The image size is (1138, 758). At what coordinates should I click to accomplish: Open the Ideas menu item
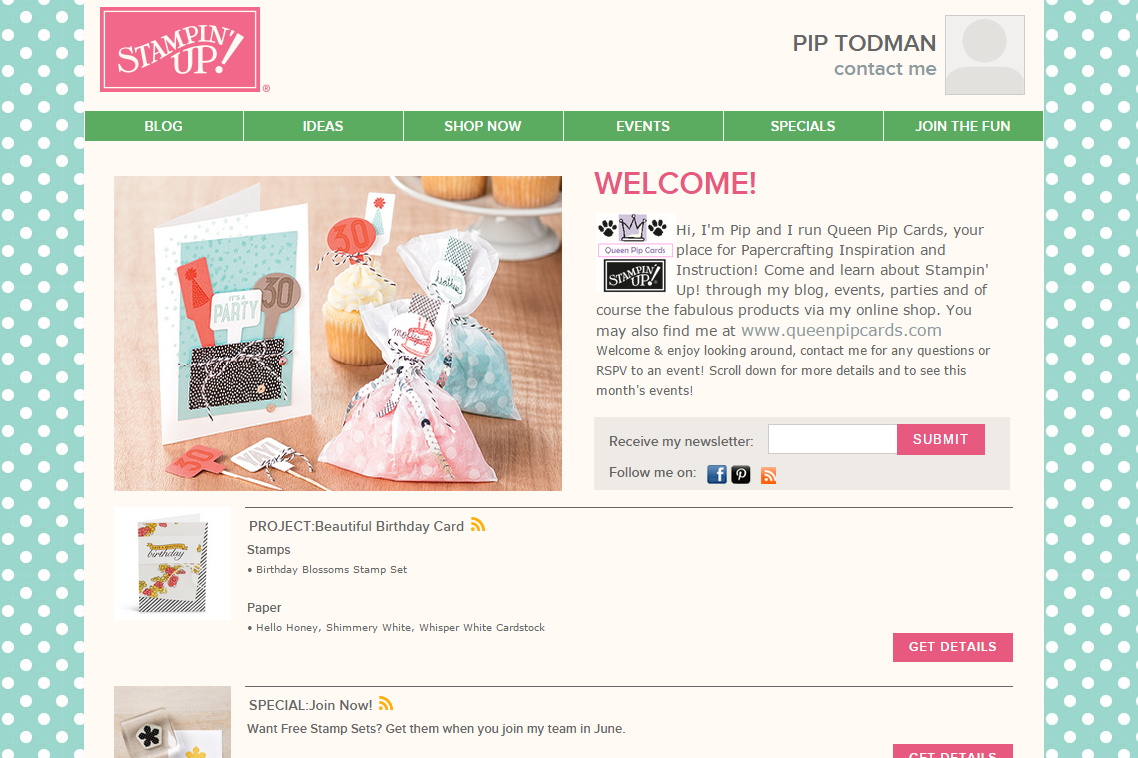323,126
